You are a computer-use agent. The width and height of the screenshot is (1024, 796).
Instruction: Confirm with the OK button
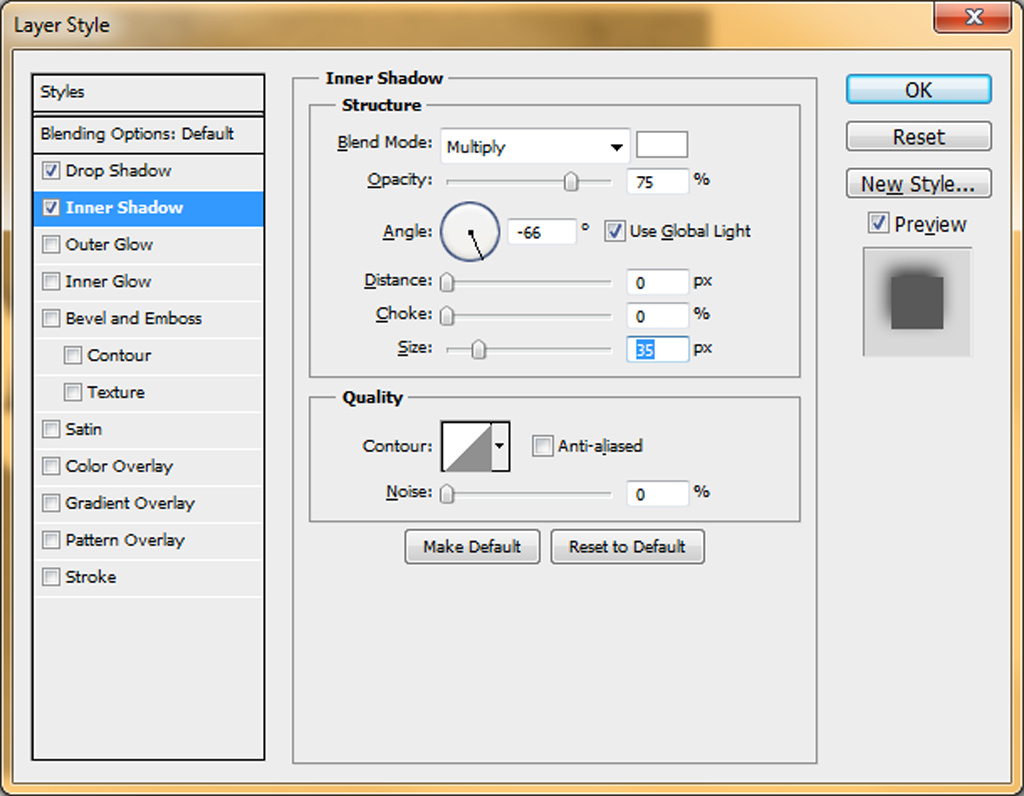[x=918, y=89]
